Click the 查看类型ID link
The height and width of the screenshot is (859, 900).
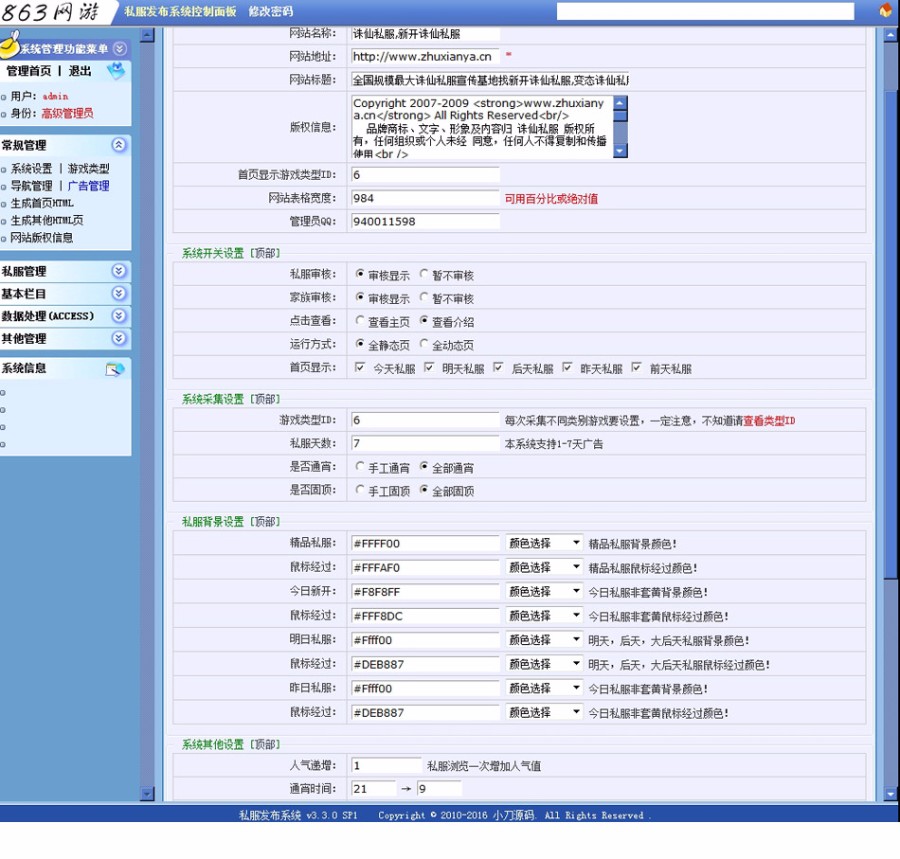(769, 421)
